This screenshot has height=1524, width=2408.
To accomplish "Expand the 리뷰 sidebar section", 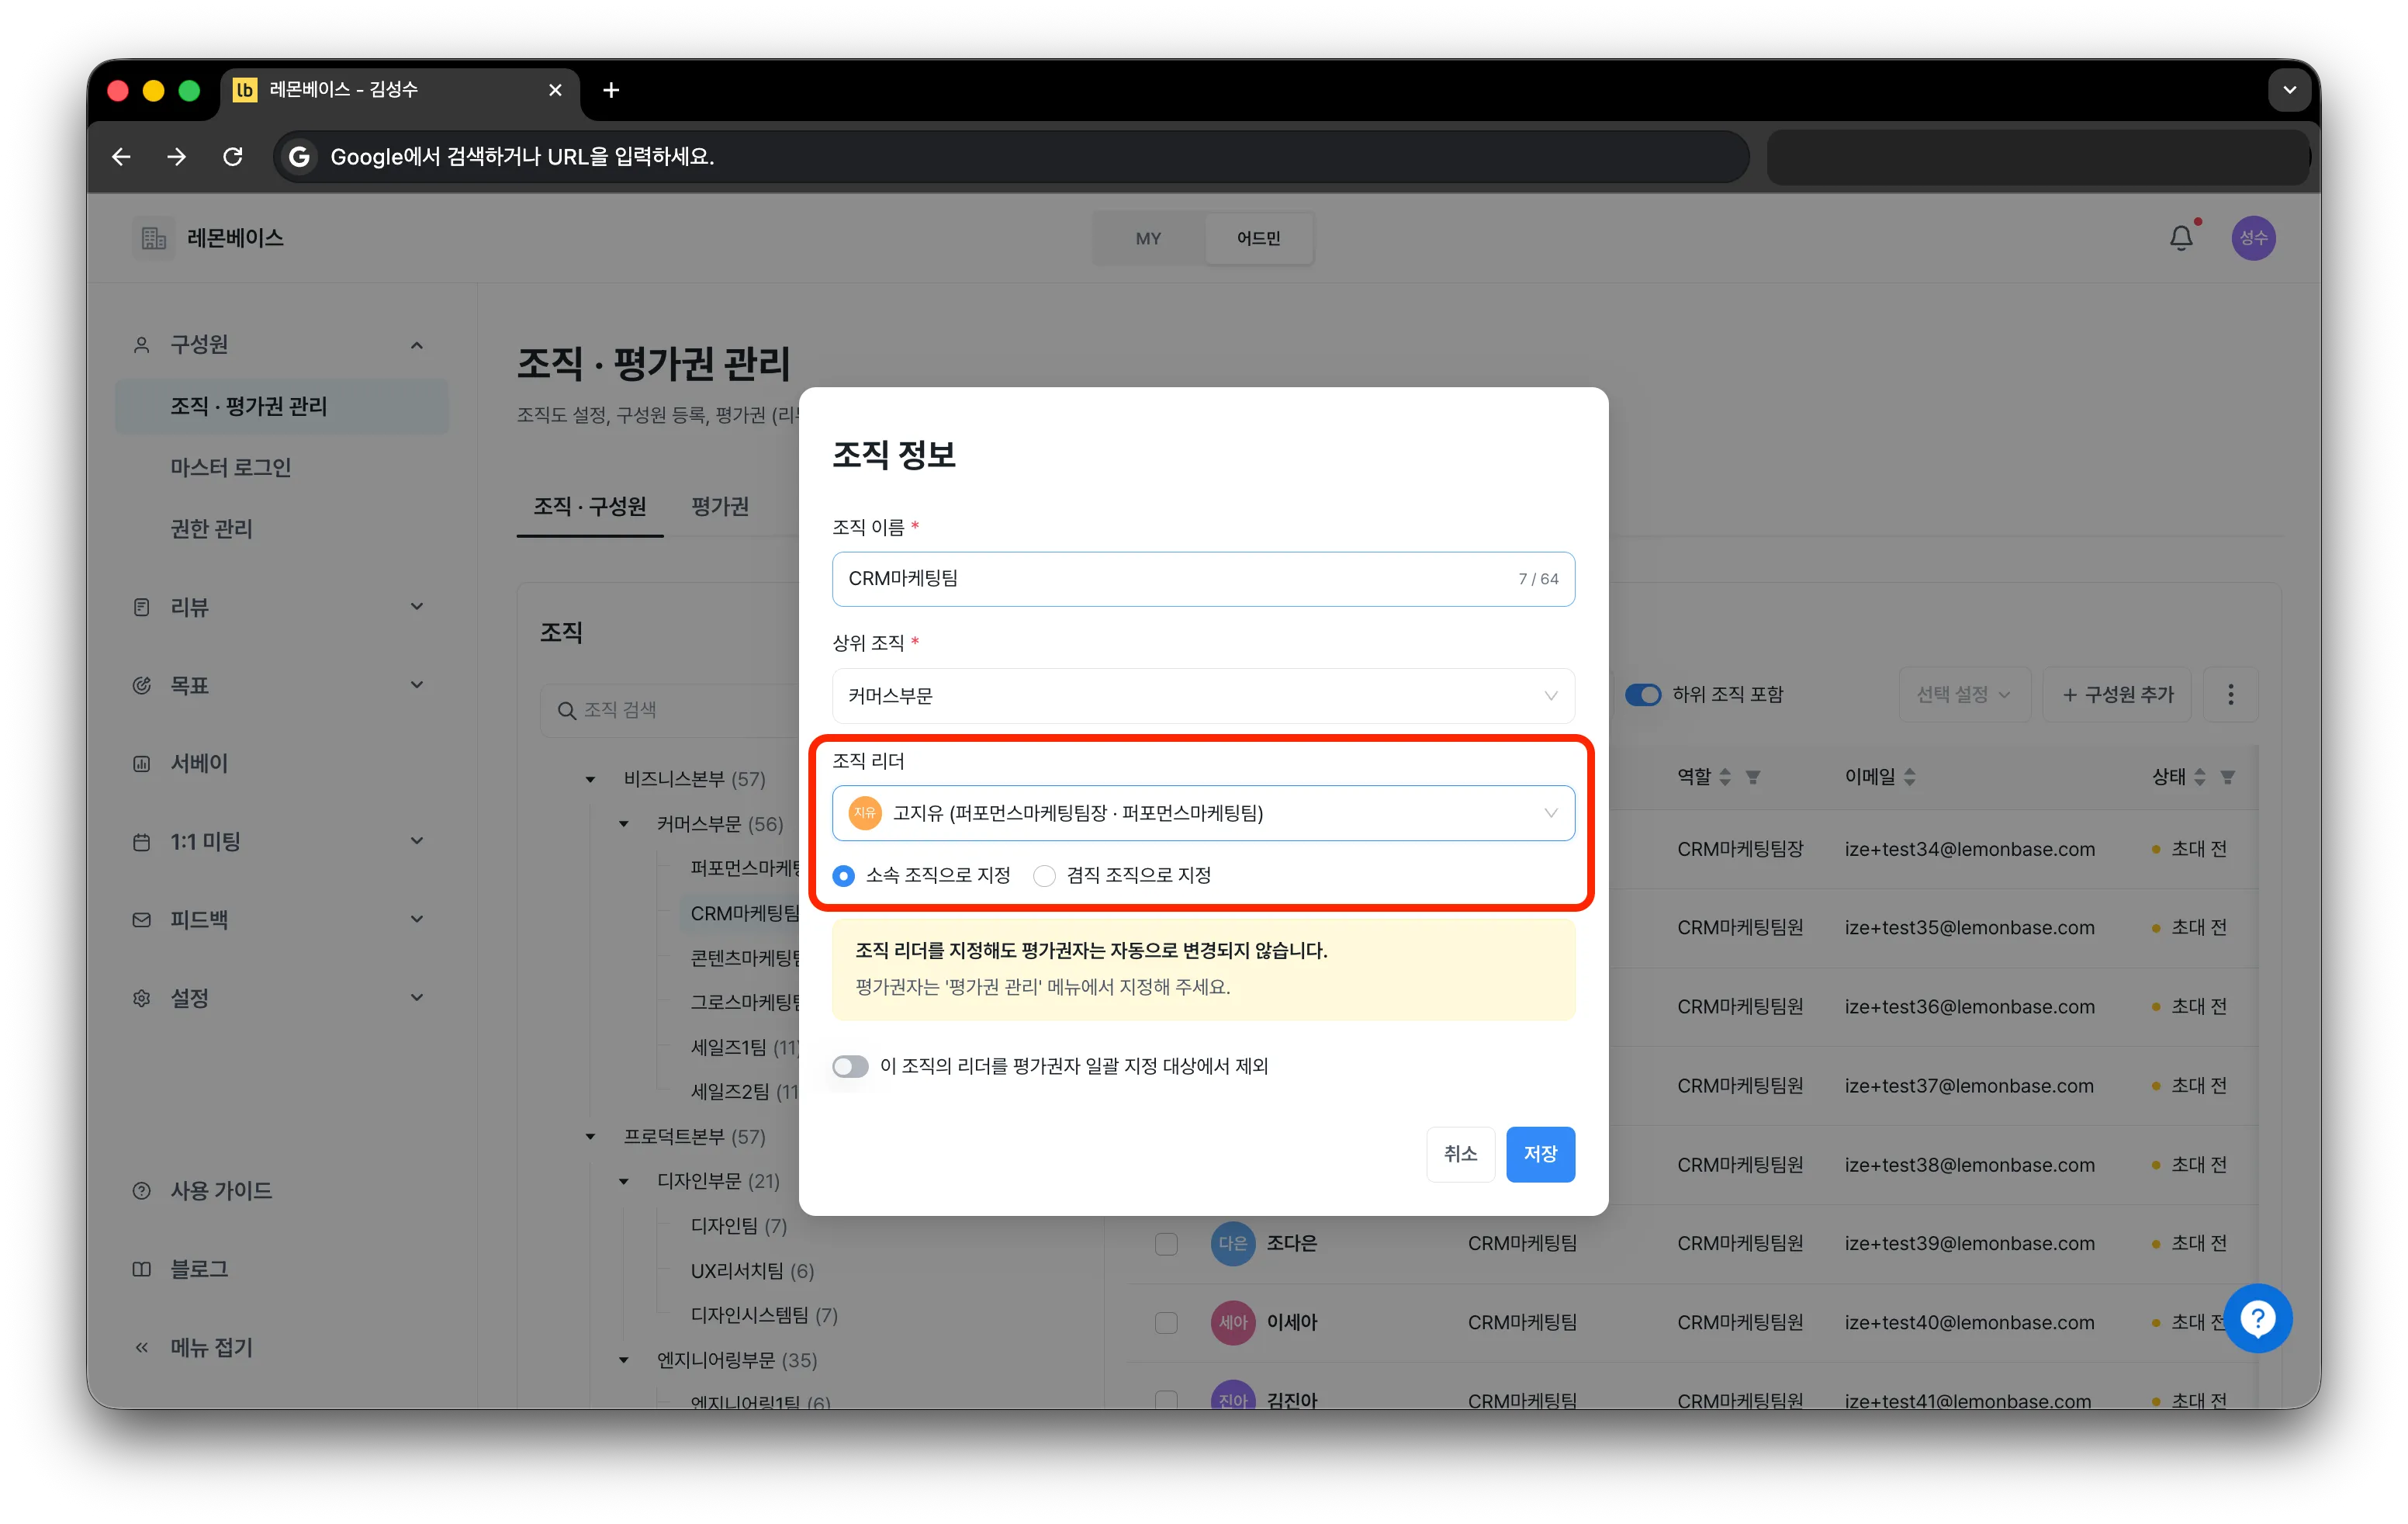I will coord(417,607).
